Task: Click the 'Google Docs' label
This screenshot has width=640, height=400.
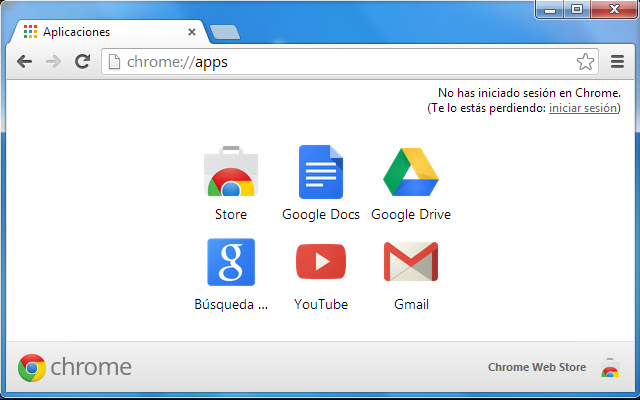Action: [321, 215]
